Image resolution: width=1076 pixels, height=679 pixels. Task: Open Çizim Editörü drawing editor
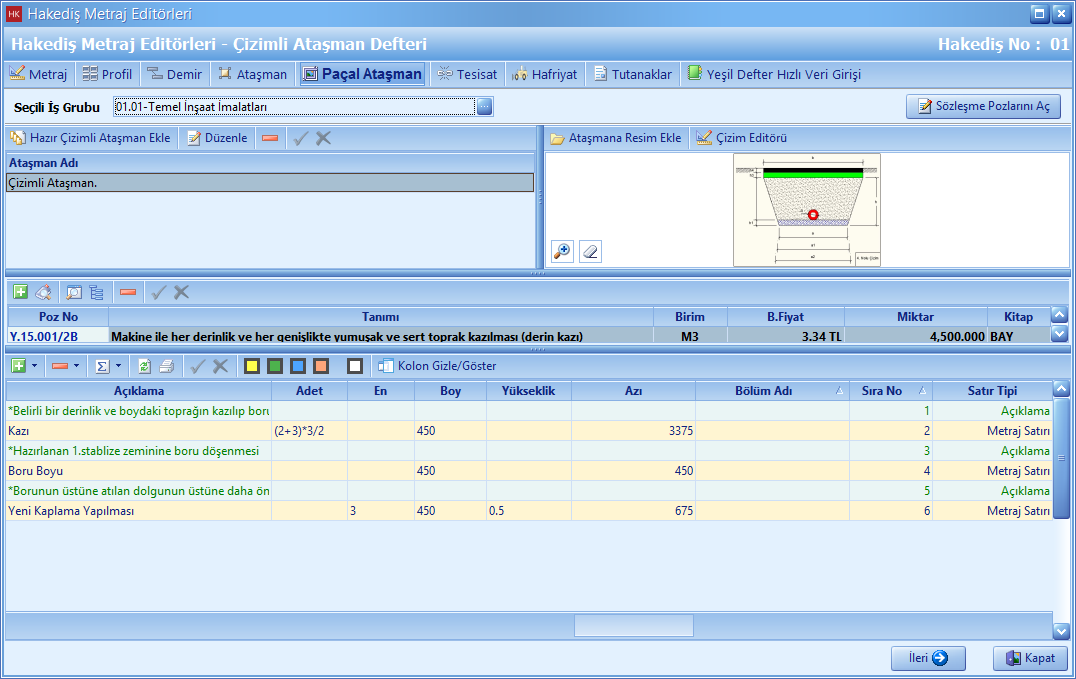click(742, 138)
